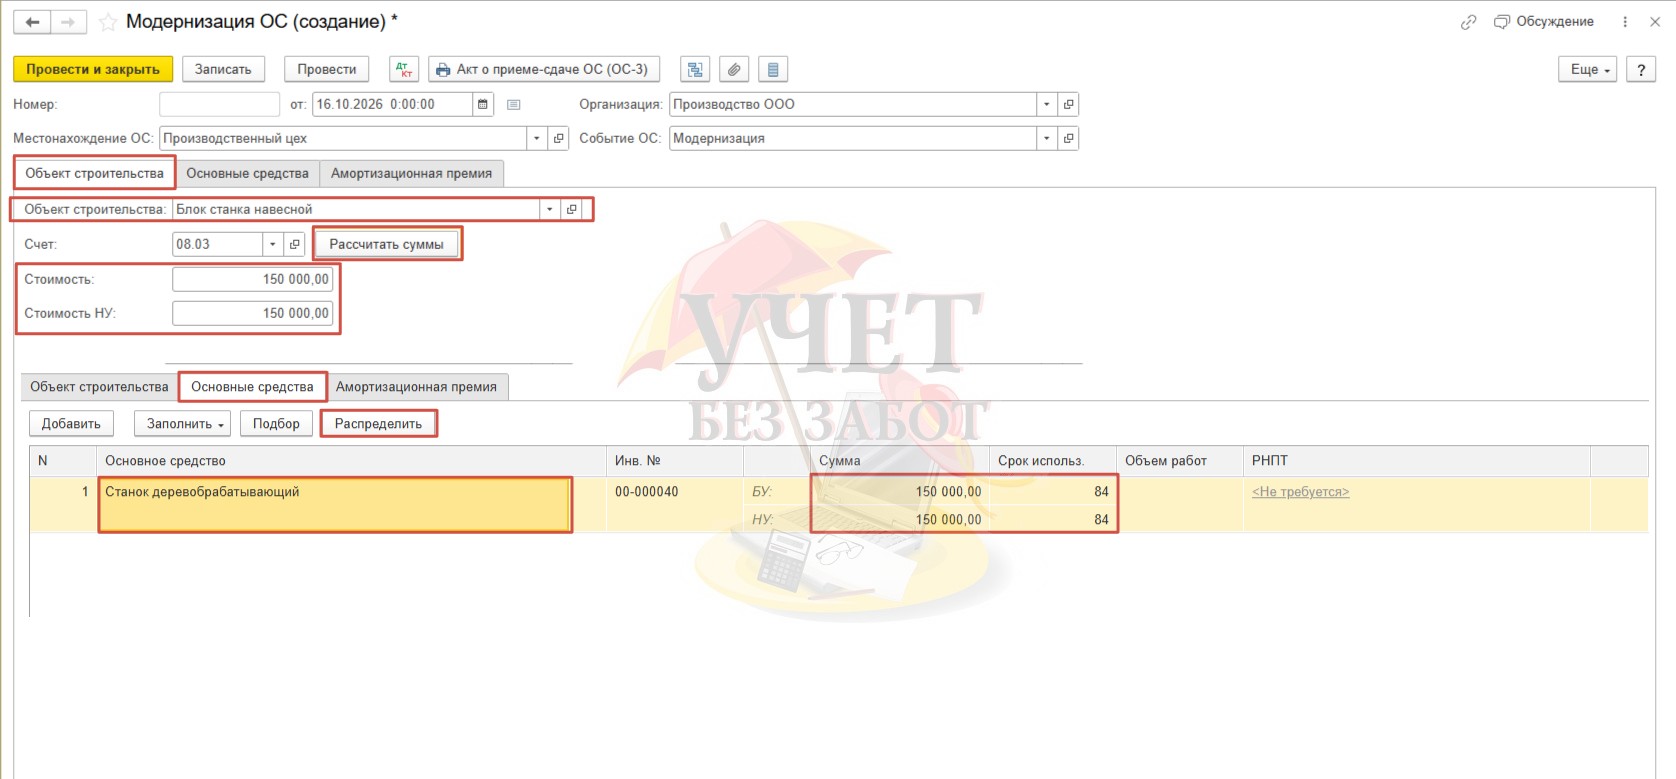Show Дт/Кт postings icon
The image size is (1676, 779).
[404, 69]
